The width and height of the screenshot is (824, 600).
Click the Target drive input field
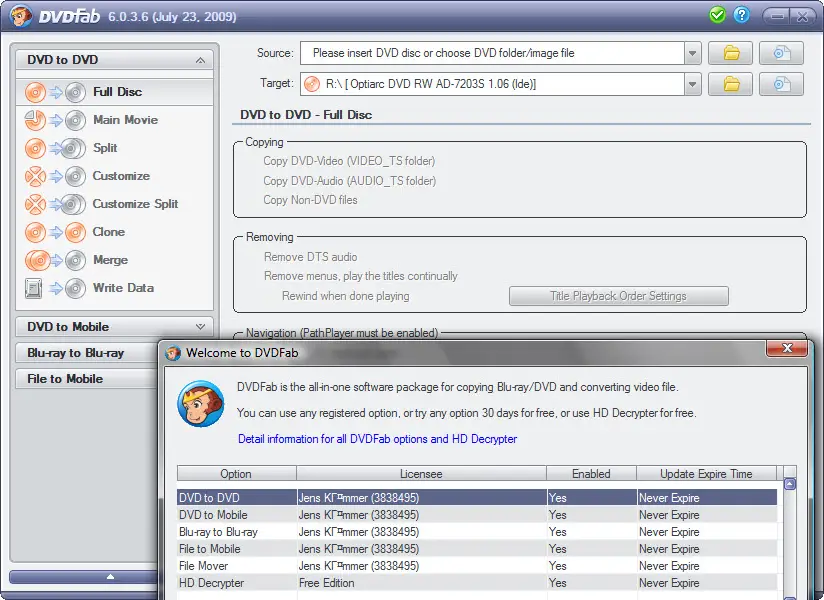point(492,84)
